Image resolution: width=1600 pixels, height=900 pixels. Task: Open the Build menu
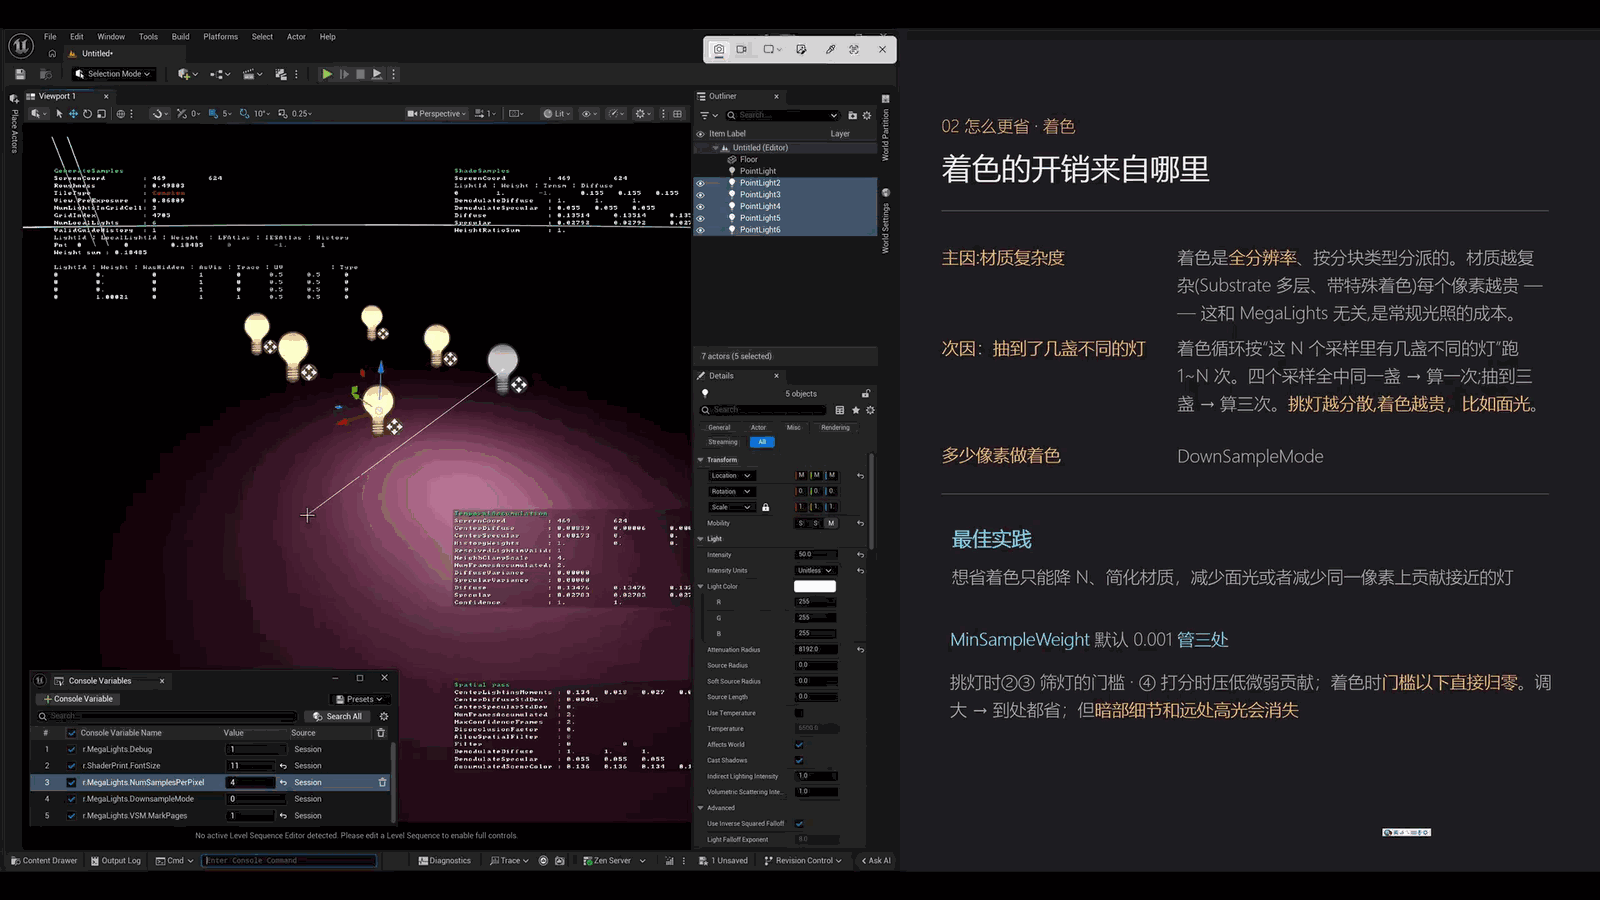pos(180,37)
